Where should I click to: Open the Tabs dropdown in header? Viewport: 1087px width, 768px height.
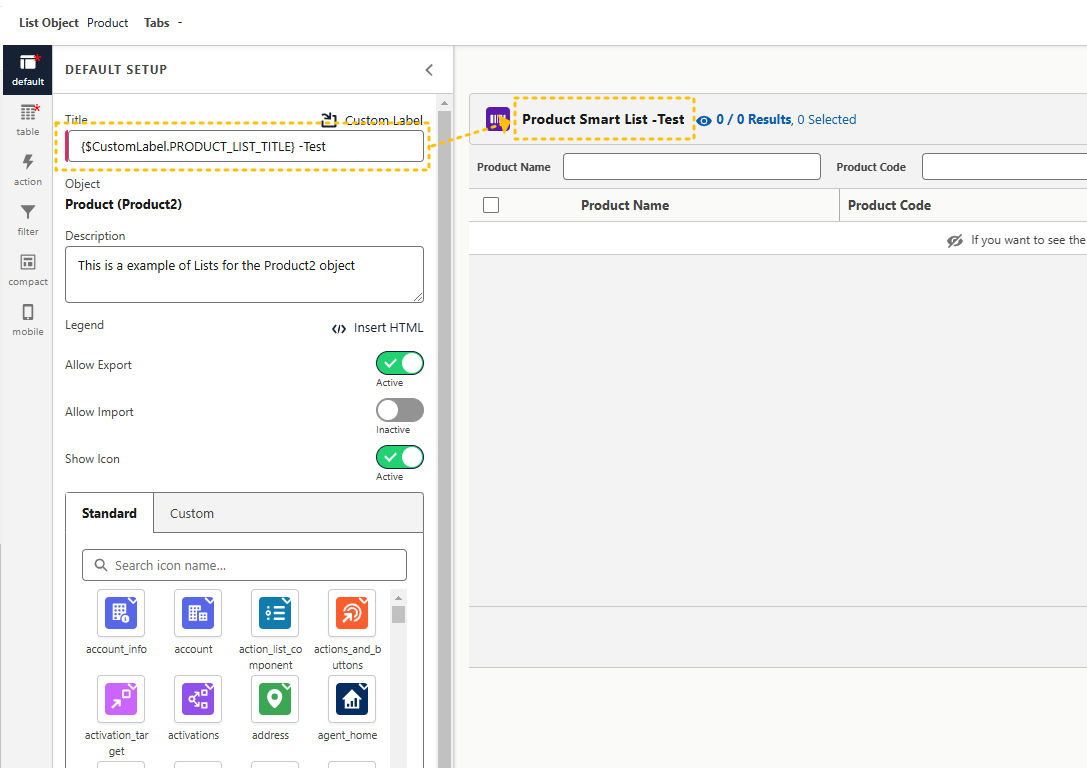[163, 22]
